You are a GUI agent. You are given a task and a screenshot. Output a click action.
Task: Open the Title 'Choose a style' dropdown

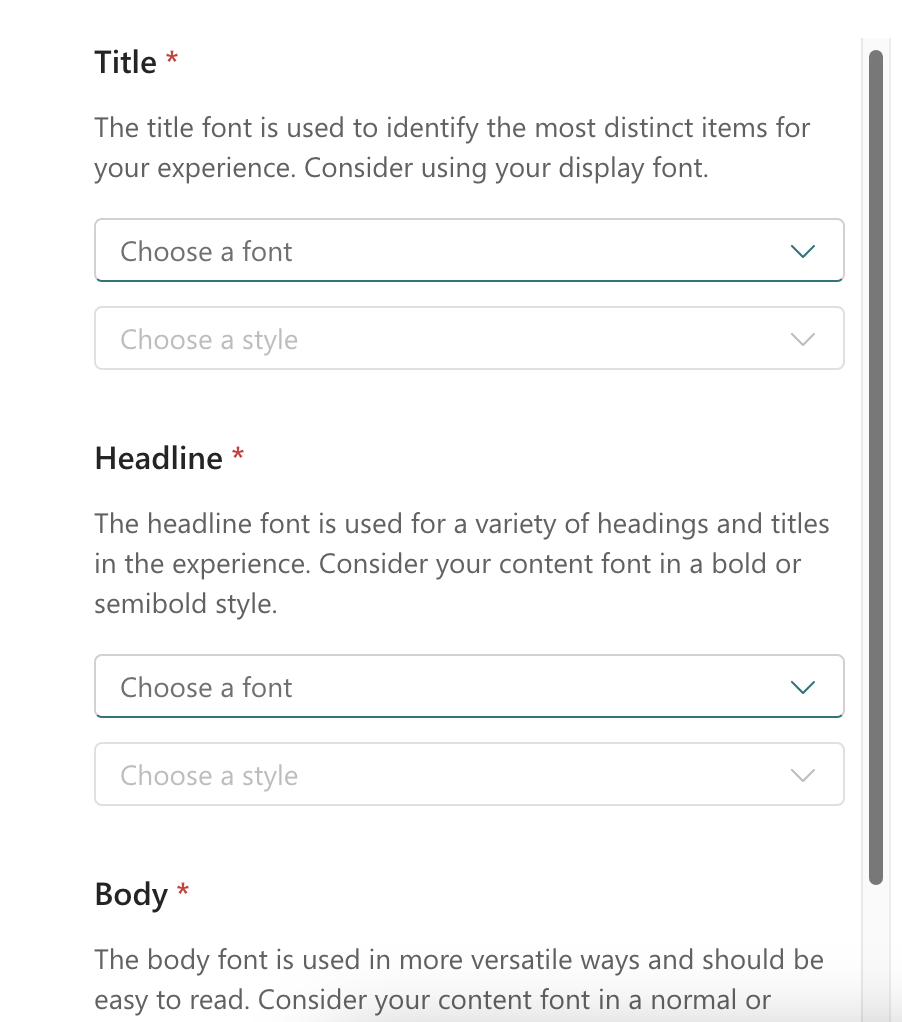pyautogui.click(x=440, y=339)
